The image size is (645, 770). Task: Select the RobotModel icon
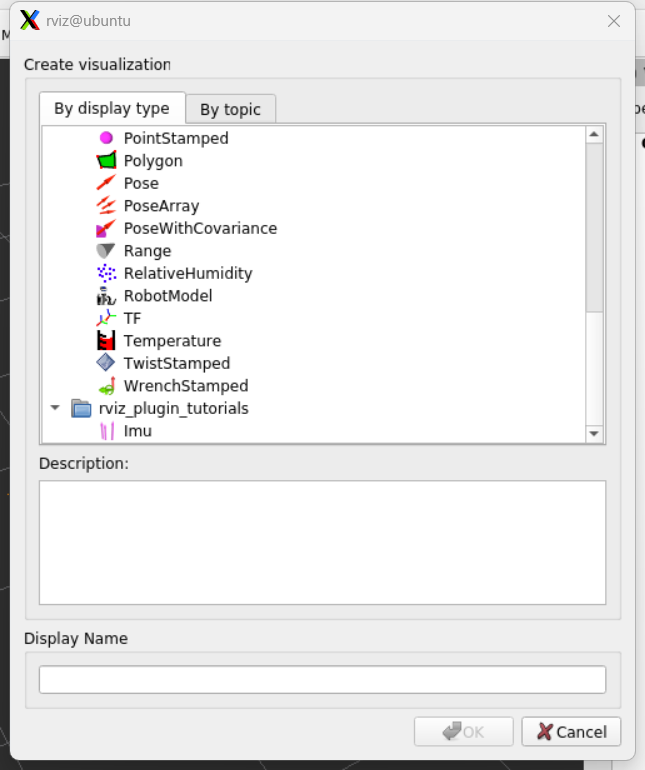(x=106, y=296)
